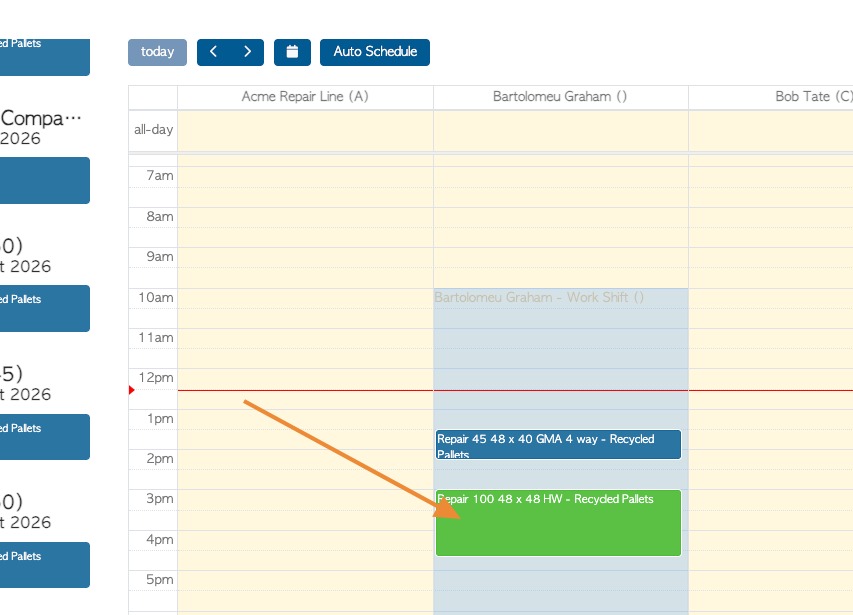
Task: Select the Bartolomeu Graham column header
Action: (x=560, y=97)
